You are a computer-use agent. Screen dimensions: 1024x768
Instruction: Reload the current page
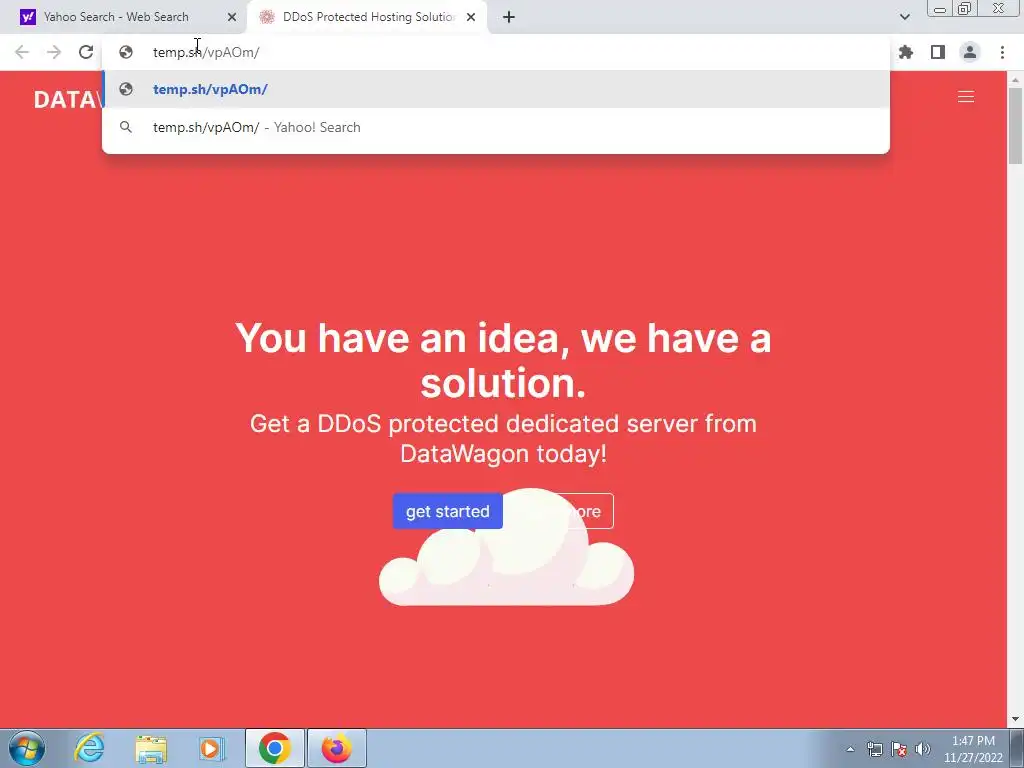point(86,52)
